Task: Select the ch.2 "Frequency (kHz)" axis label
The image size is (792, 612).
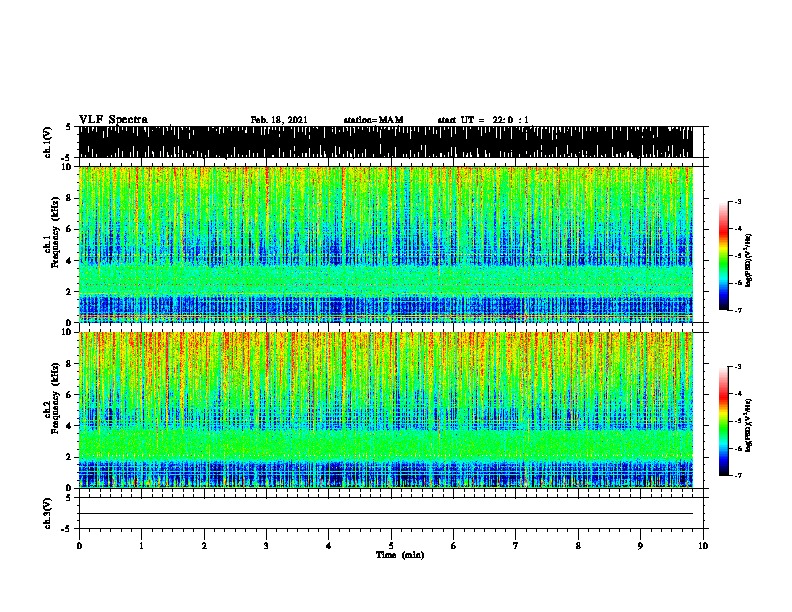Action: pyautogui.click(x=55, y=398)
